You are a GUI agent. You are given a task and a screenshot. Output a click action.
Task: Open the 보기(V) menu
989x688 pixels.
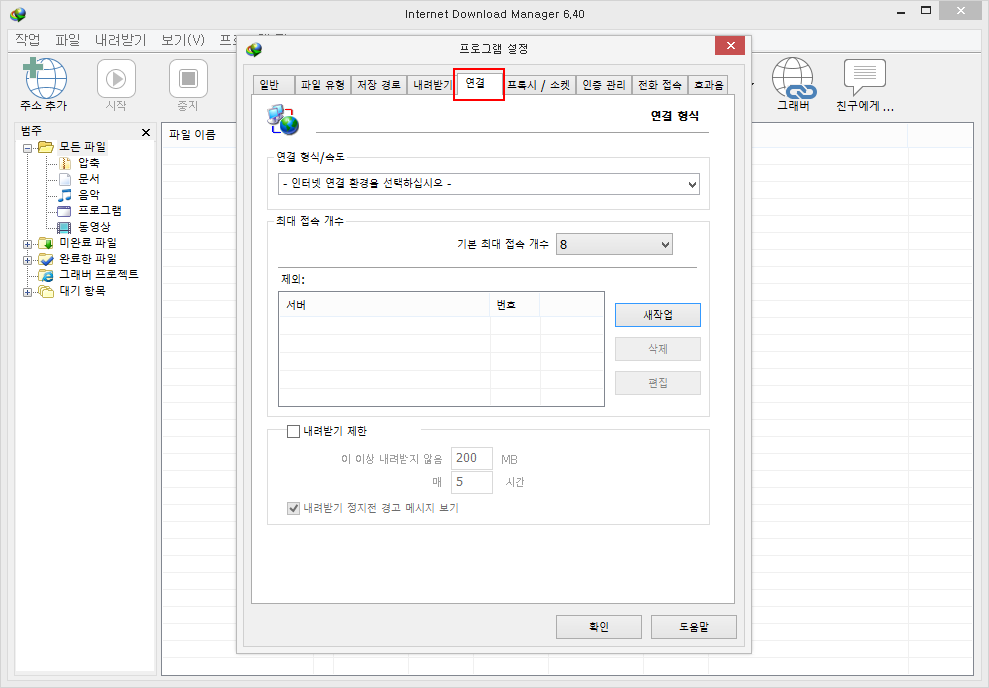click(x=183, y=40)
